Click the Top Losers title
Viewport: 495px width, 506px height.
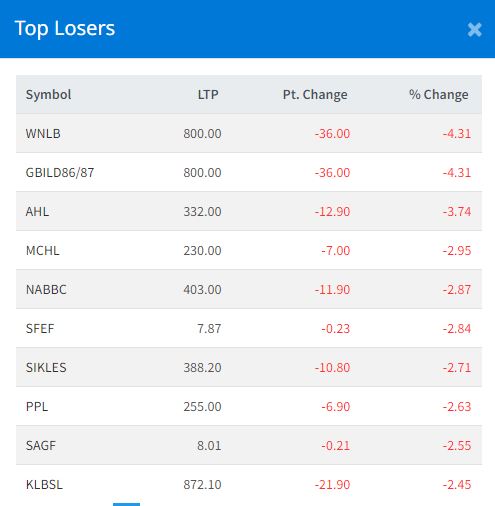click(x=65, y=29)
